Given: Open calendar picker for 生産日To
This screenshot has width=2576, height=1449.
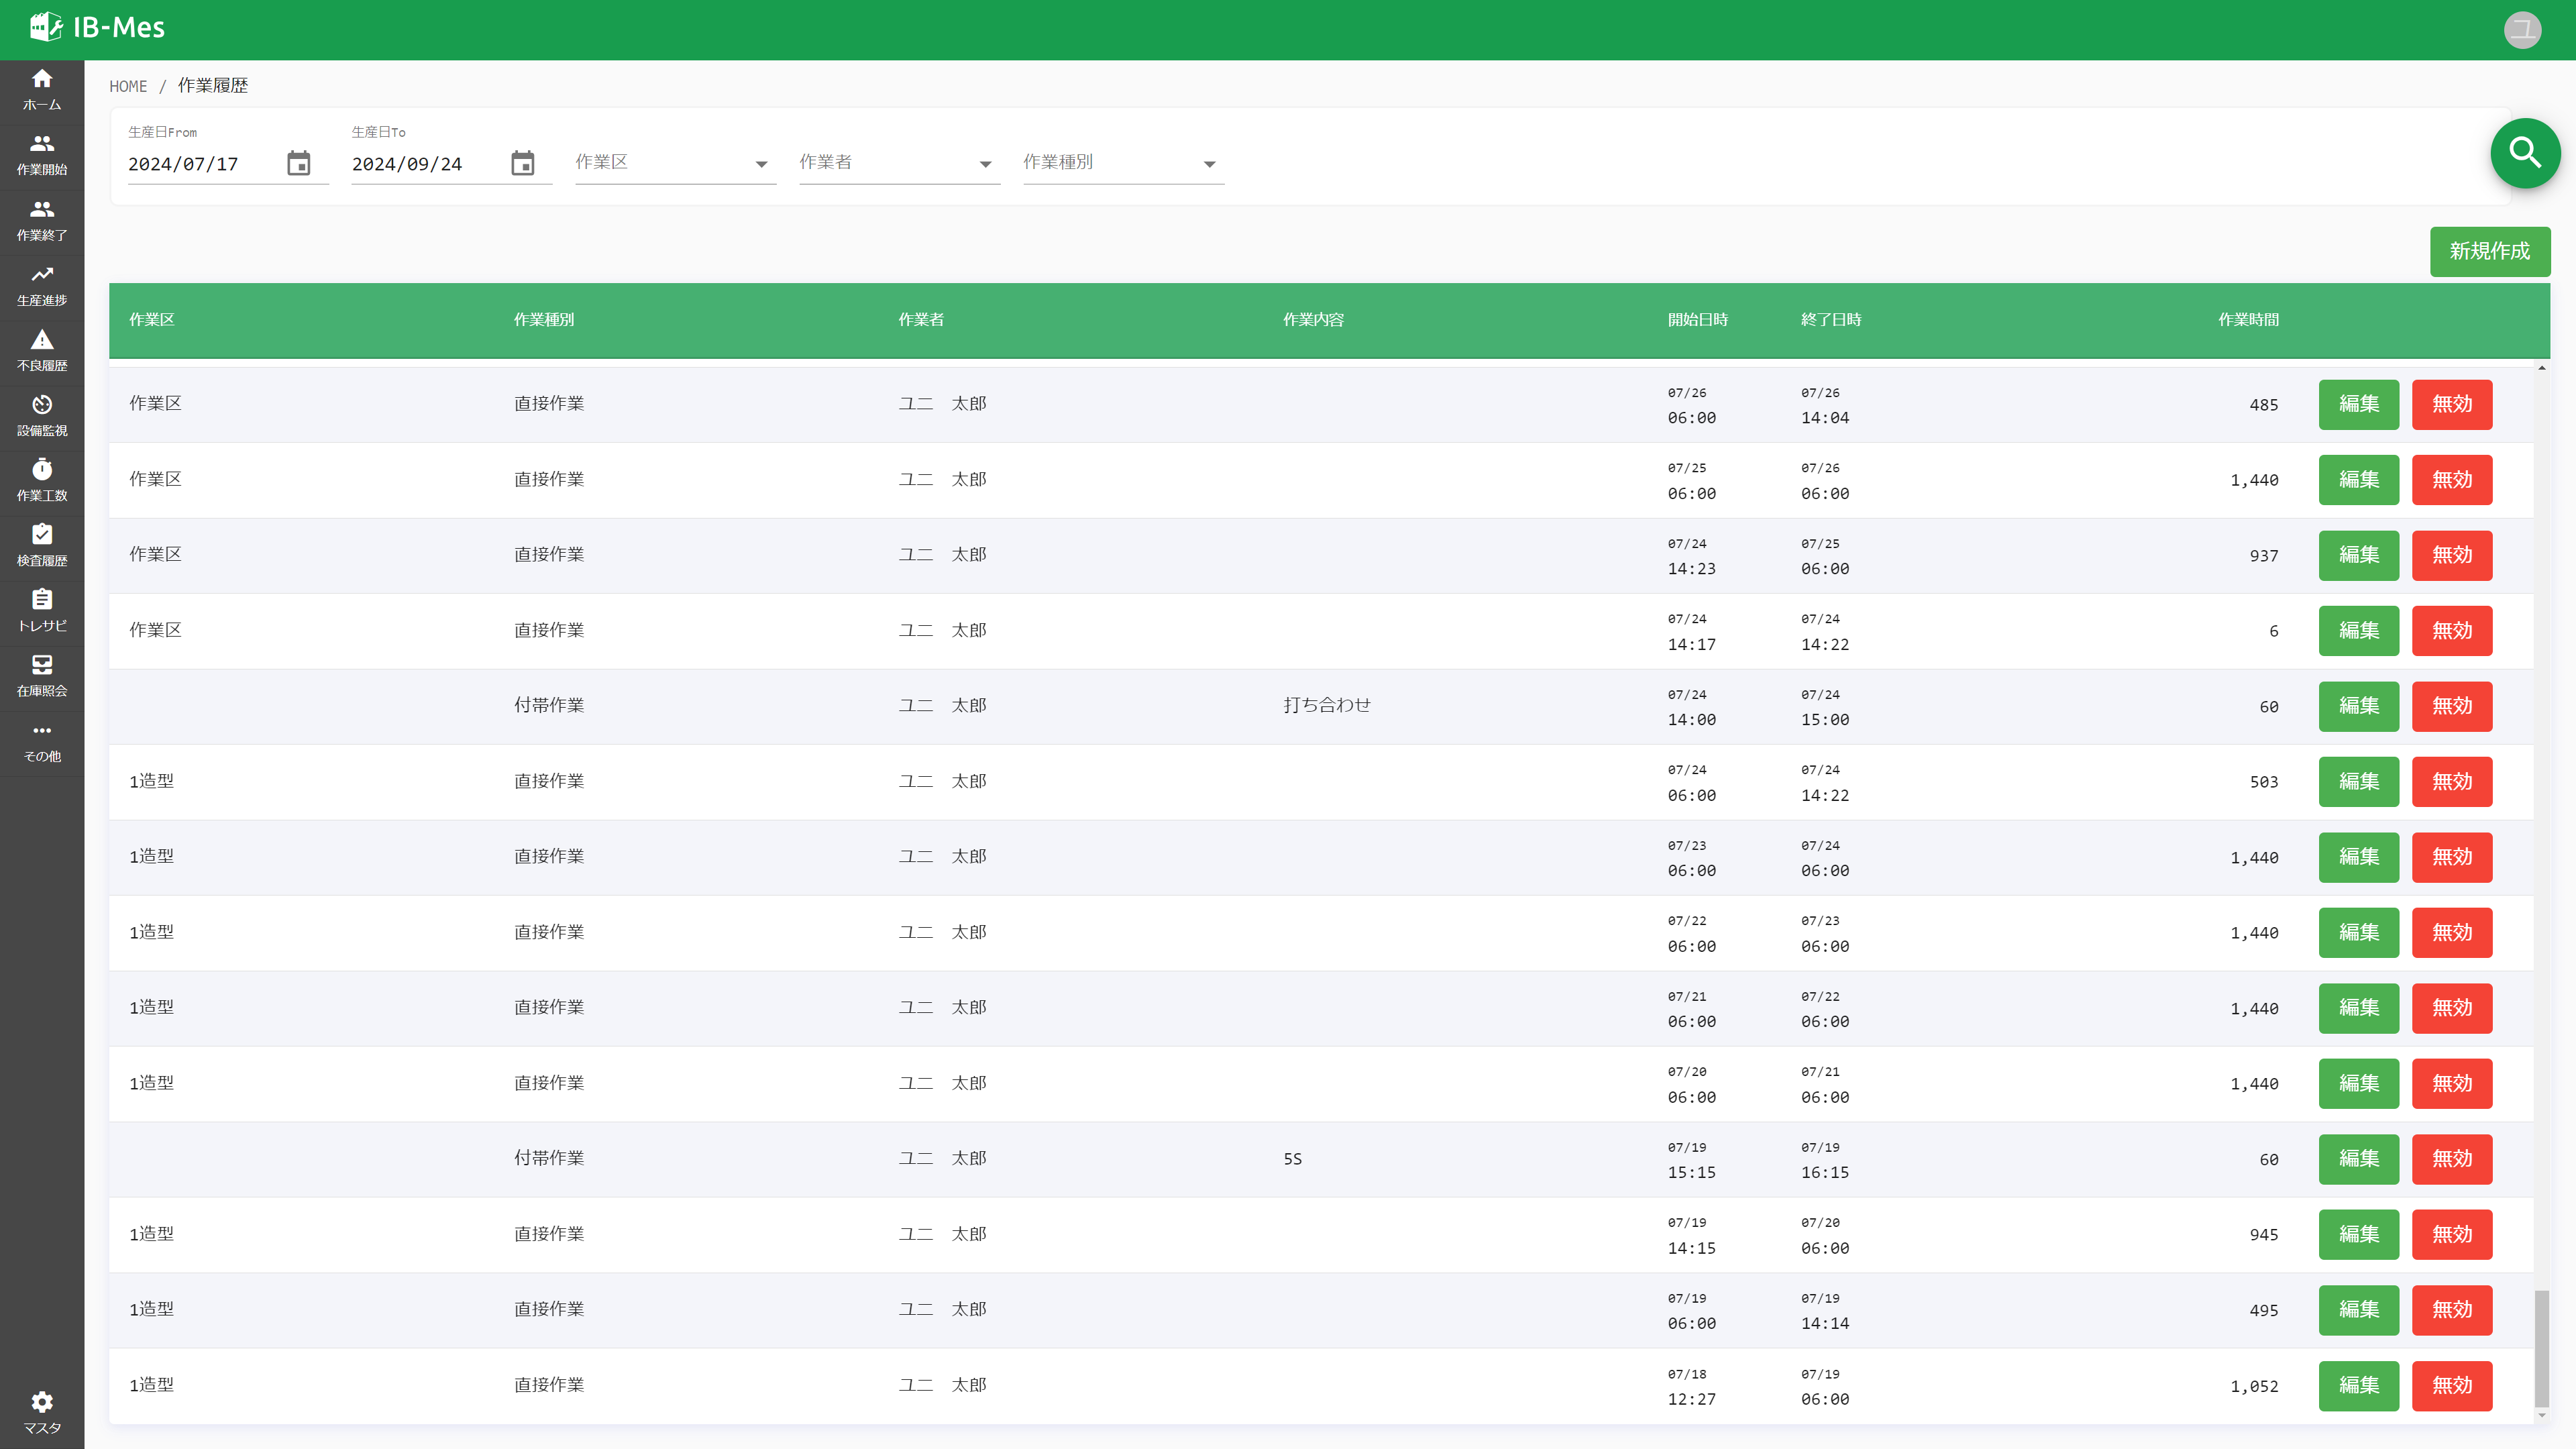Looking at the screenshot, I should tap(523, 163).
